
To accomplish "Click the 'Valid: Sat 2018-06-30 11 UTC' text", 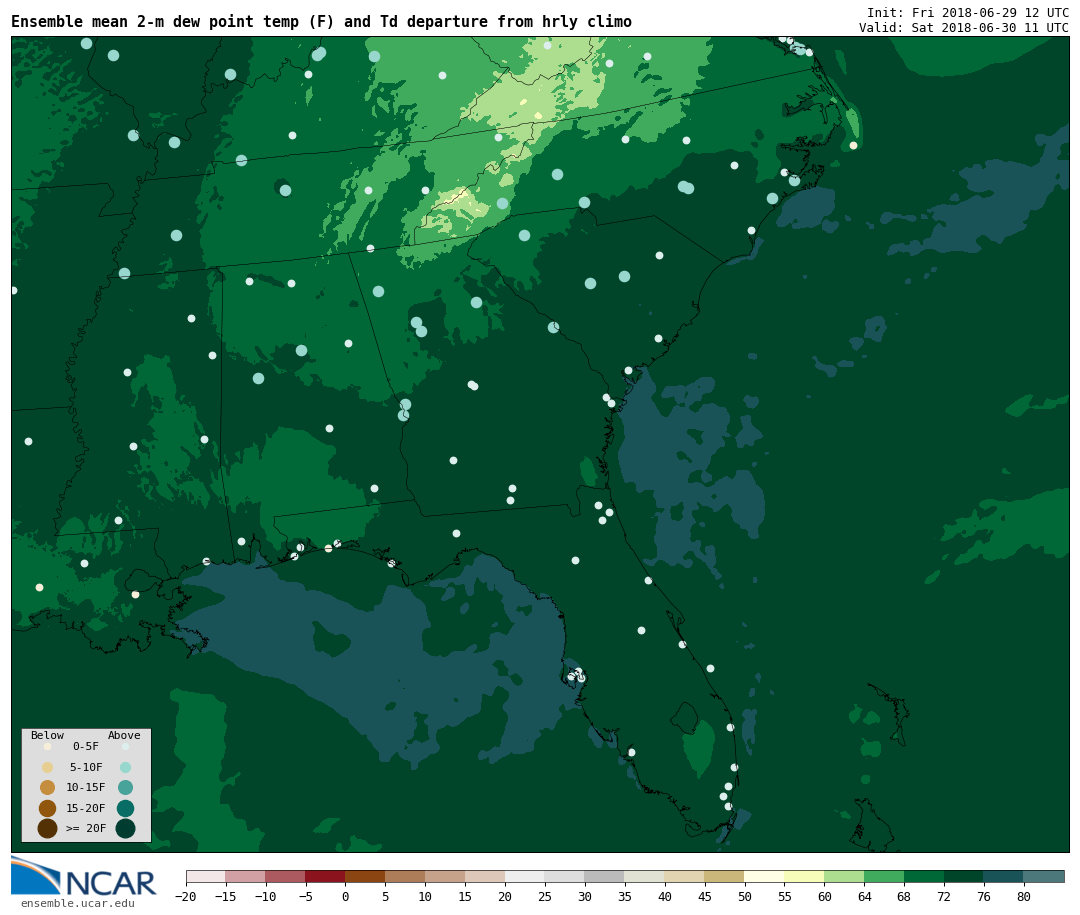I will pyautogui.click(x=964, y=28).
